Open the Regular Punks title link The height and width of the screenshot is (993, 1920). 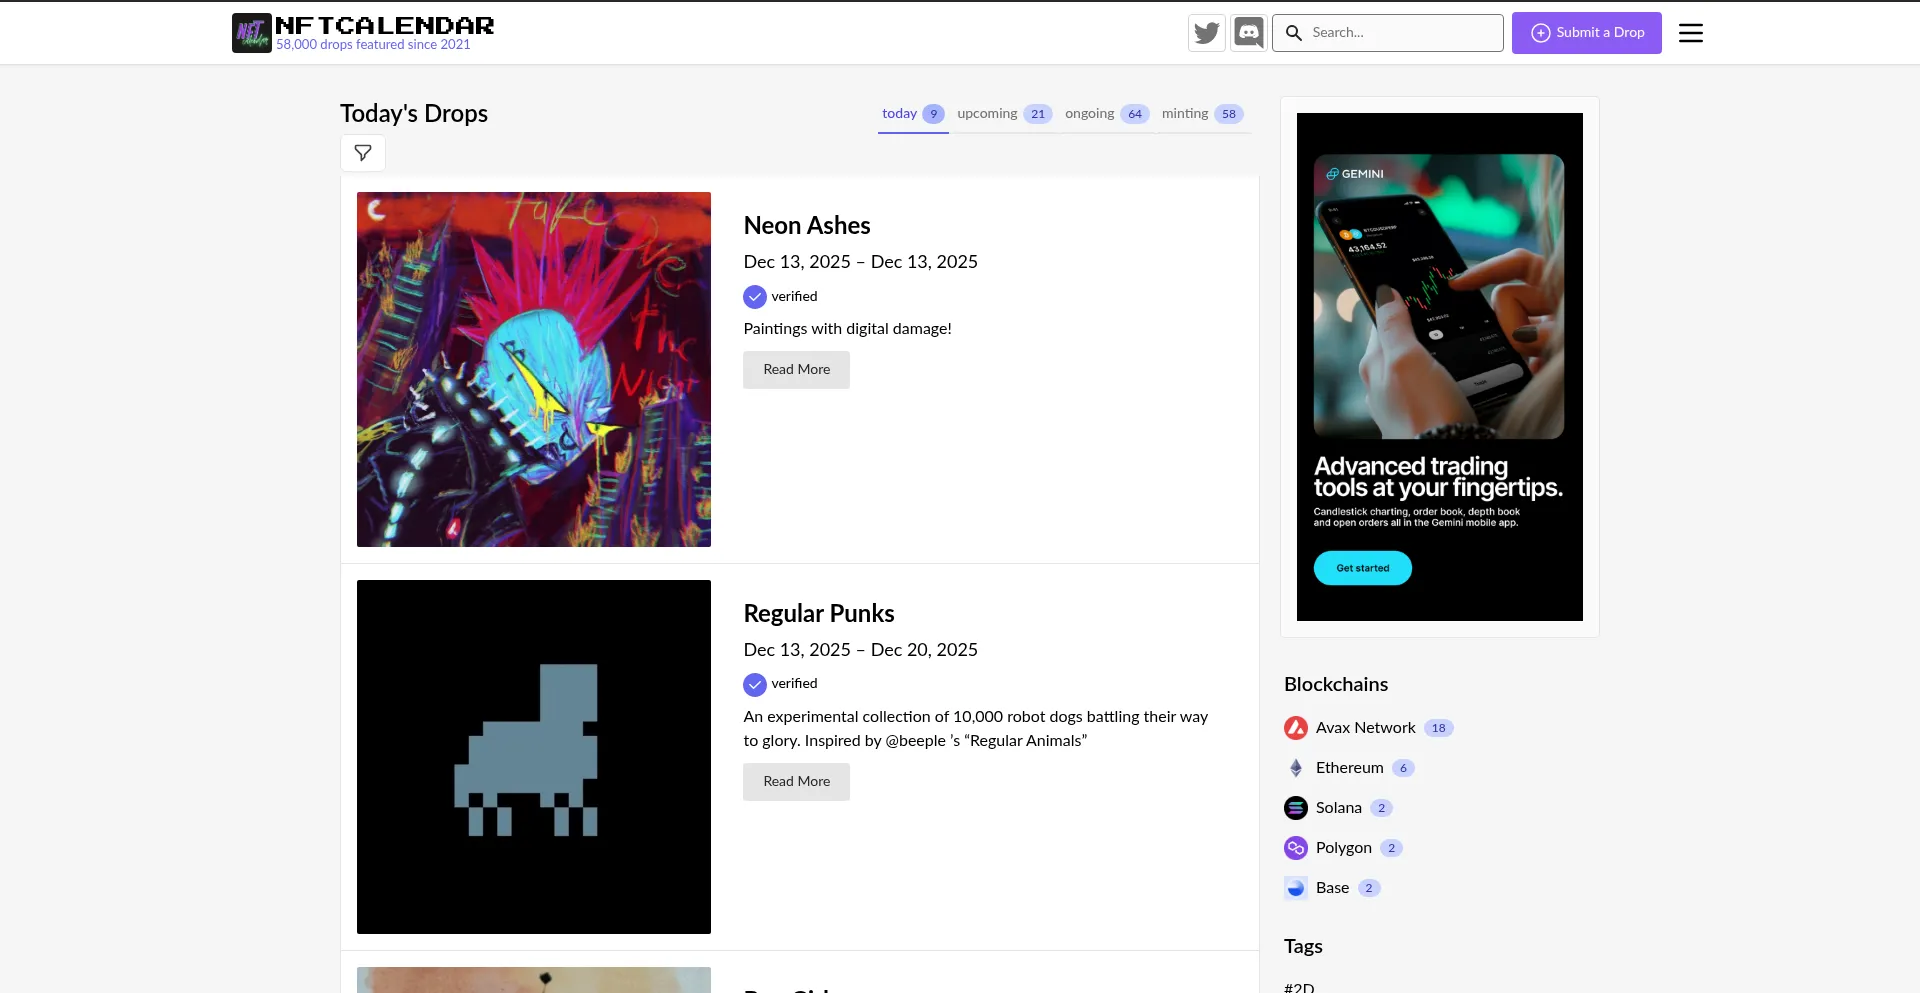click(818, 613)
